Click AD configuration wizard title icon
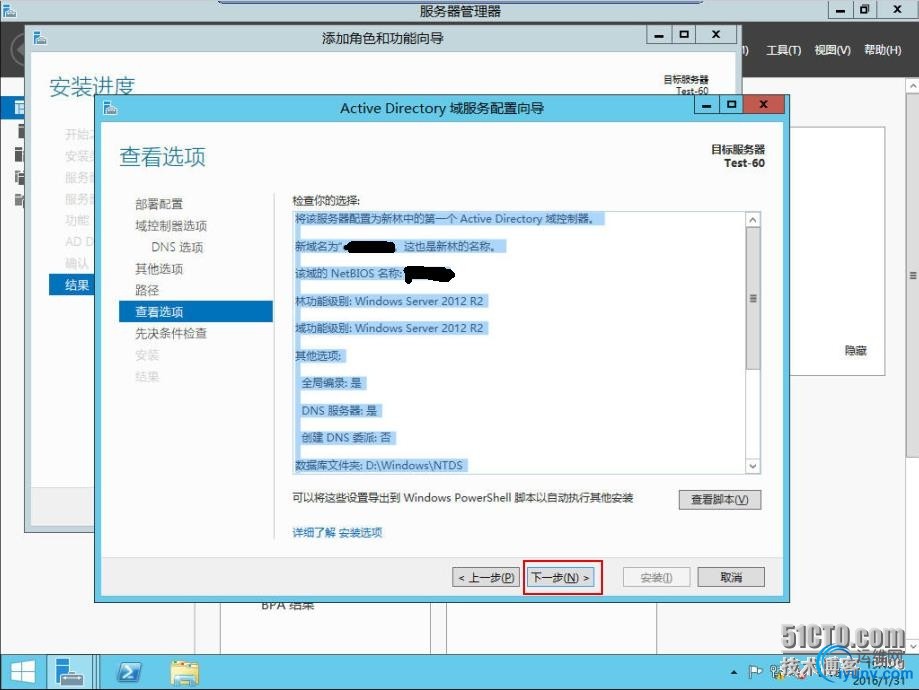 coord(110,108)
